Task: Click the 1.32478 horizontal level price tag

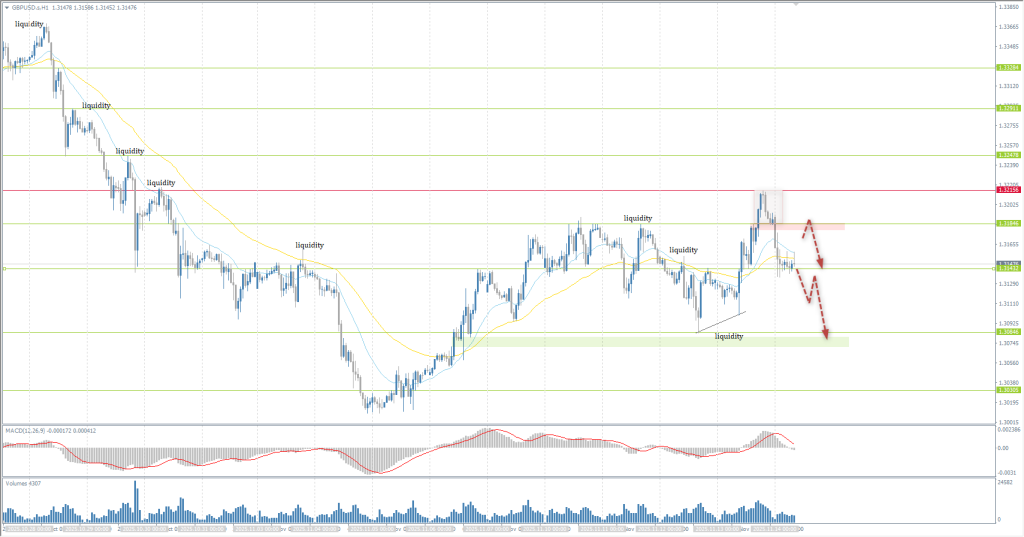Action: [1007, 155]
